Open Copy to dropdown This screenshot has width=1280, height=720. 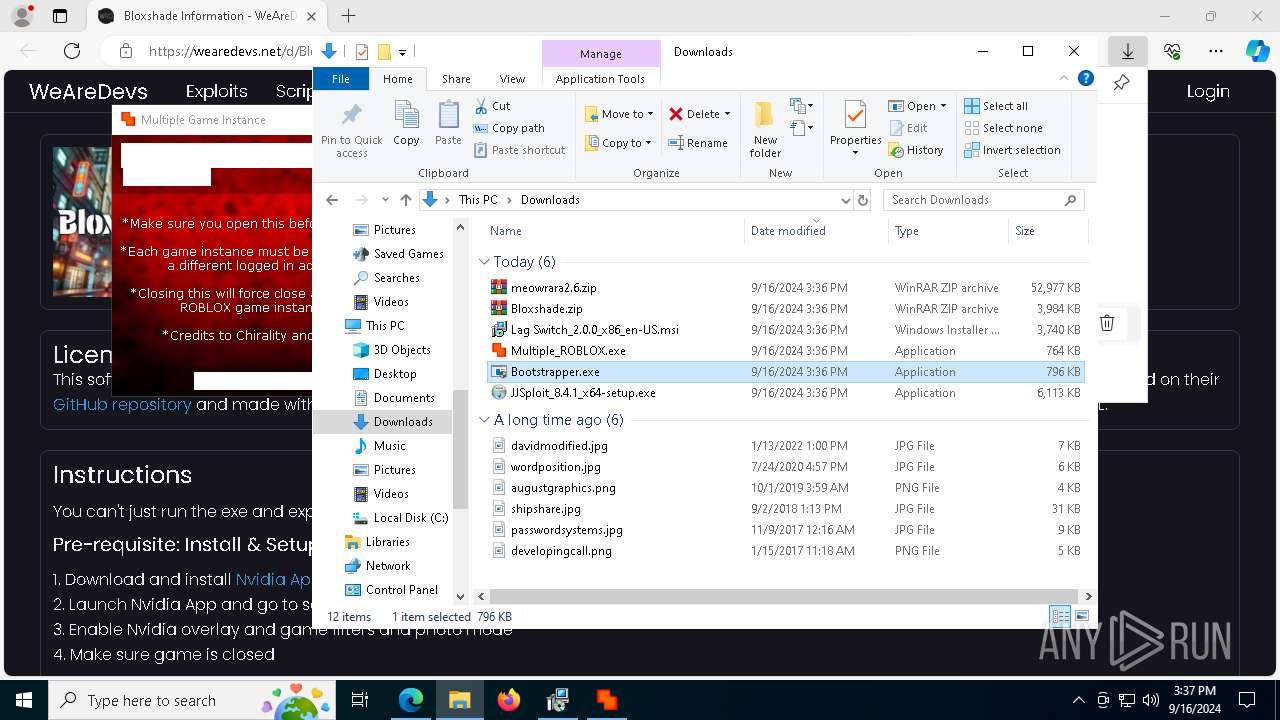coord(618,143)
